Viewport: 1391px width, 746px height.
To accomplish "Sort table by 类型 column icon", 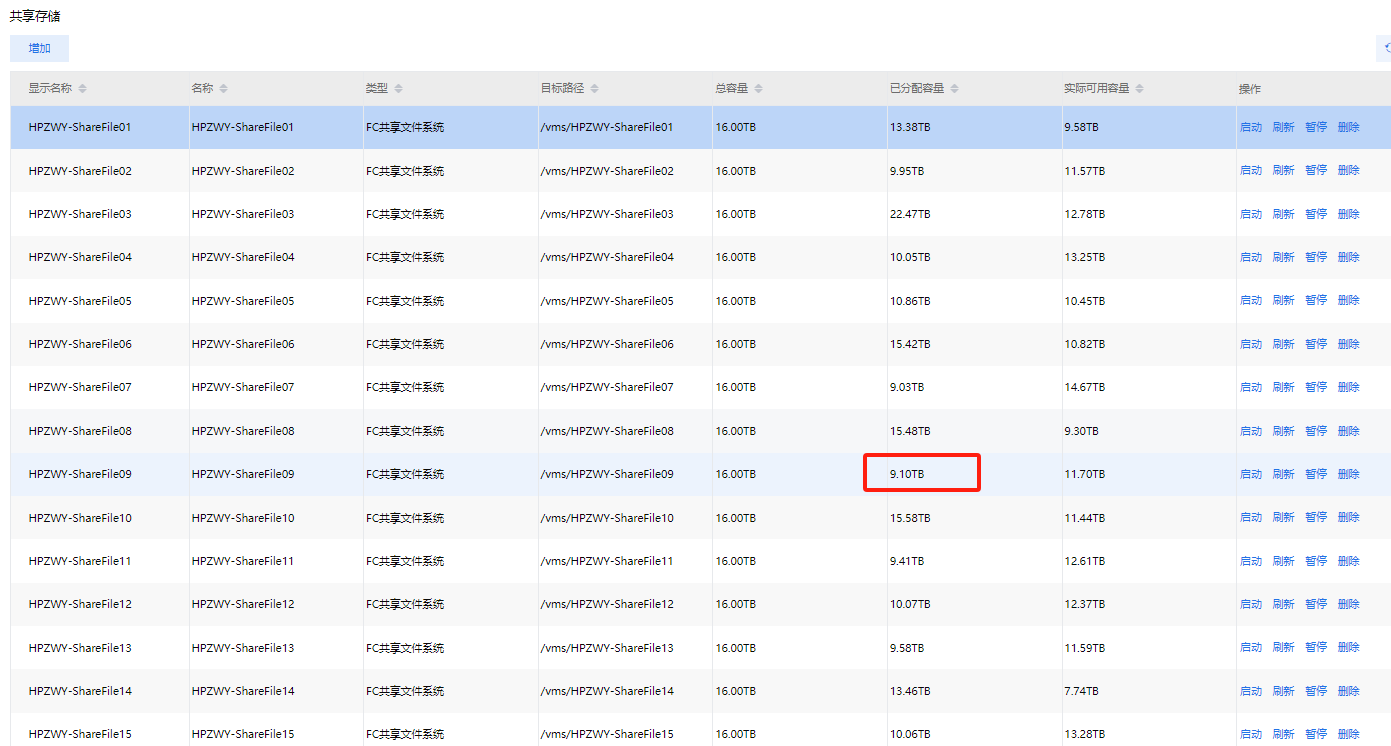I will [x=398, y=89].
